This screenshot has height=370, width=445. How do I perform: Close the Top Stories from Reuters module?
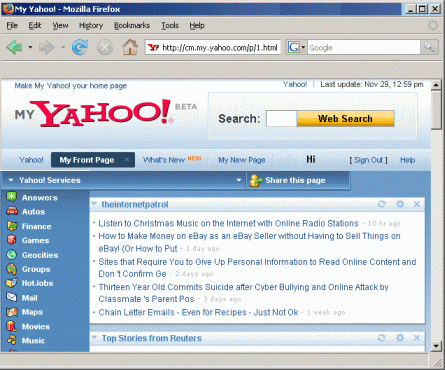(x=417, y=338)
